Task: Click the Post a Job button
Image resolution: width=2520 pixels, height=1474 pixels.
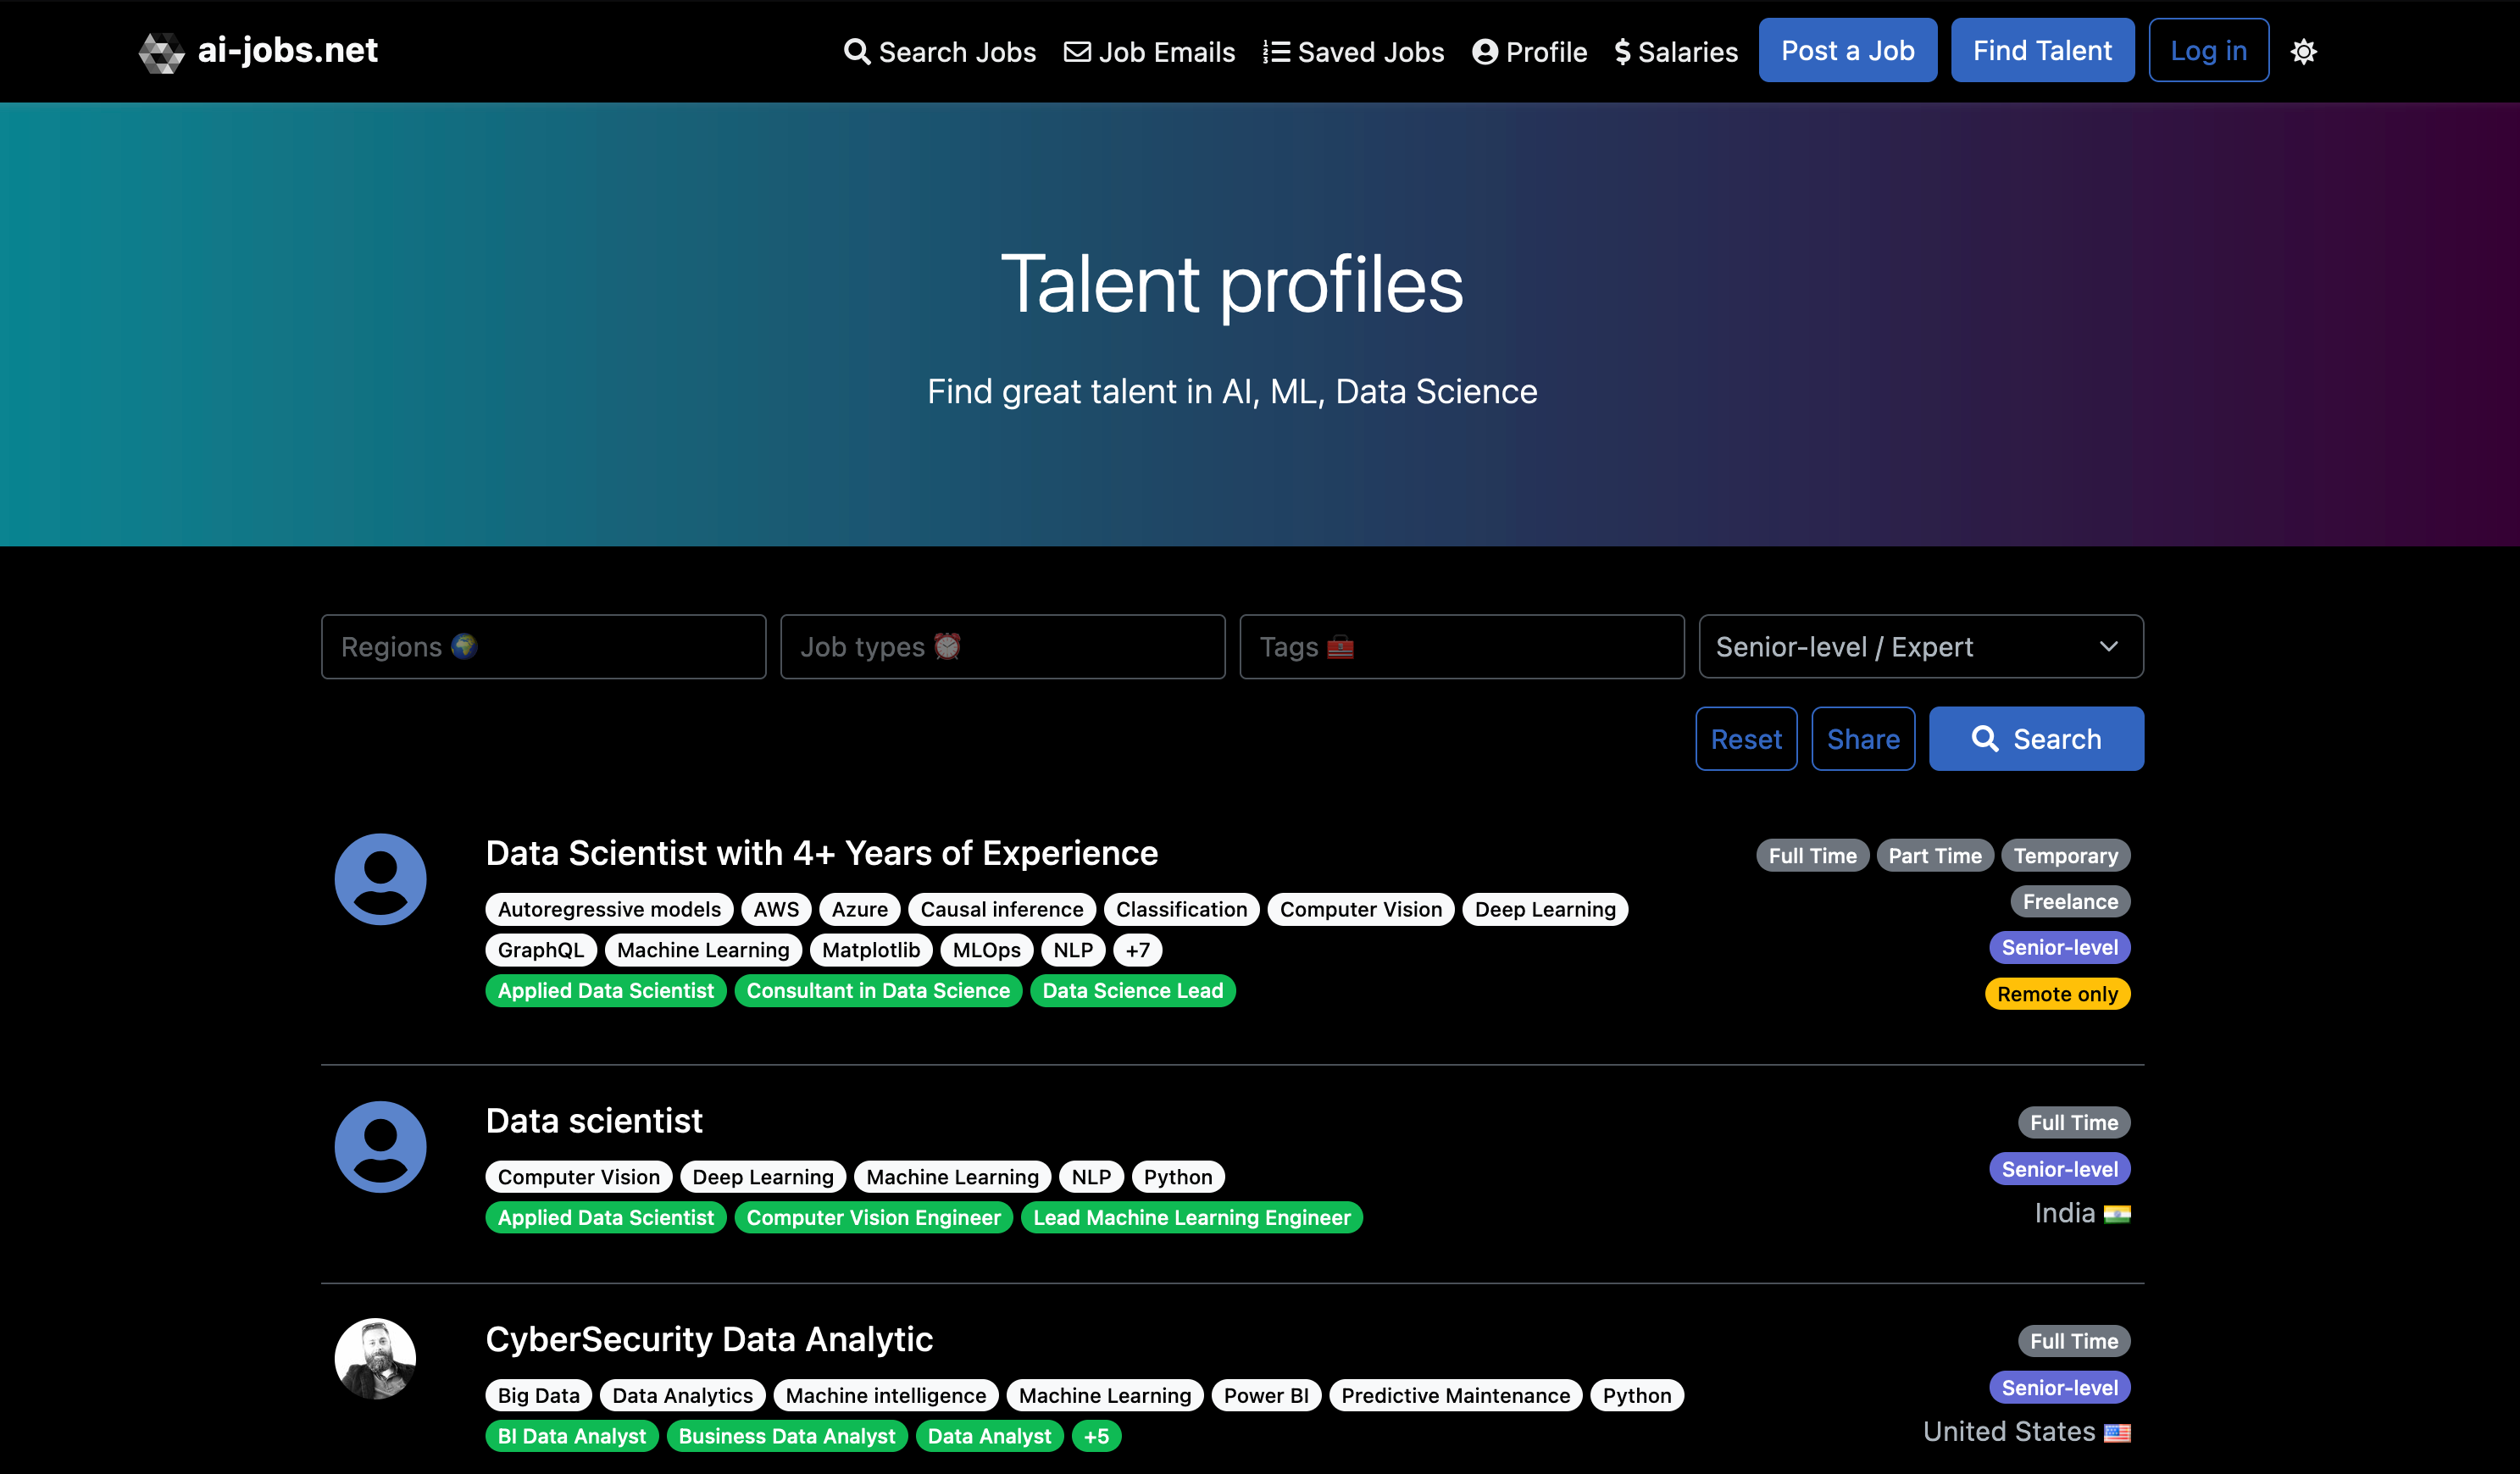Action: click(1848, 50)
